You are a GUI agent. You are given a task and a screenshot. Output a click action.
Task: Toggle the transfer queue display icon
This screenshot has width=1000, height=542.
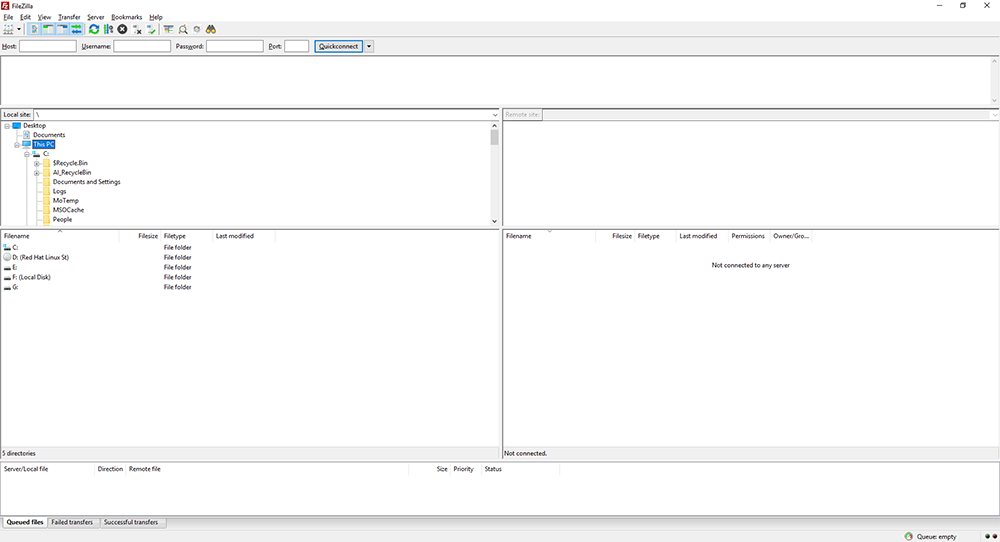click(x=77, y=29)
